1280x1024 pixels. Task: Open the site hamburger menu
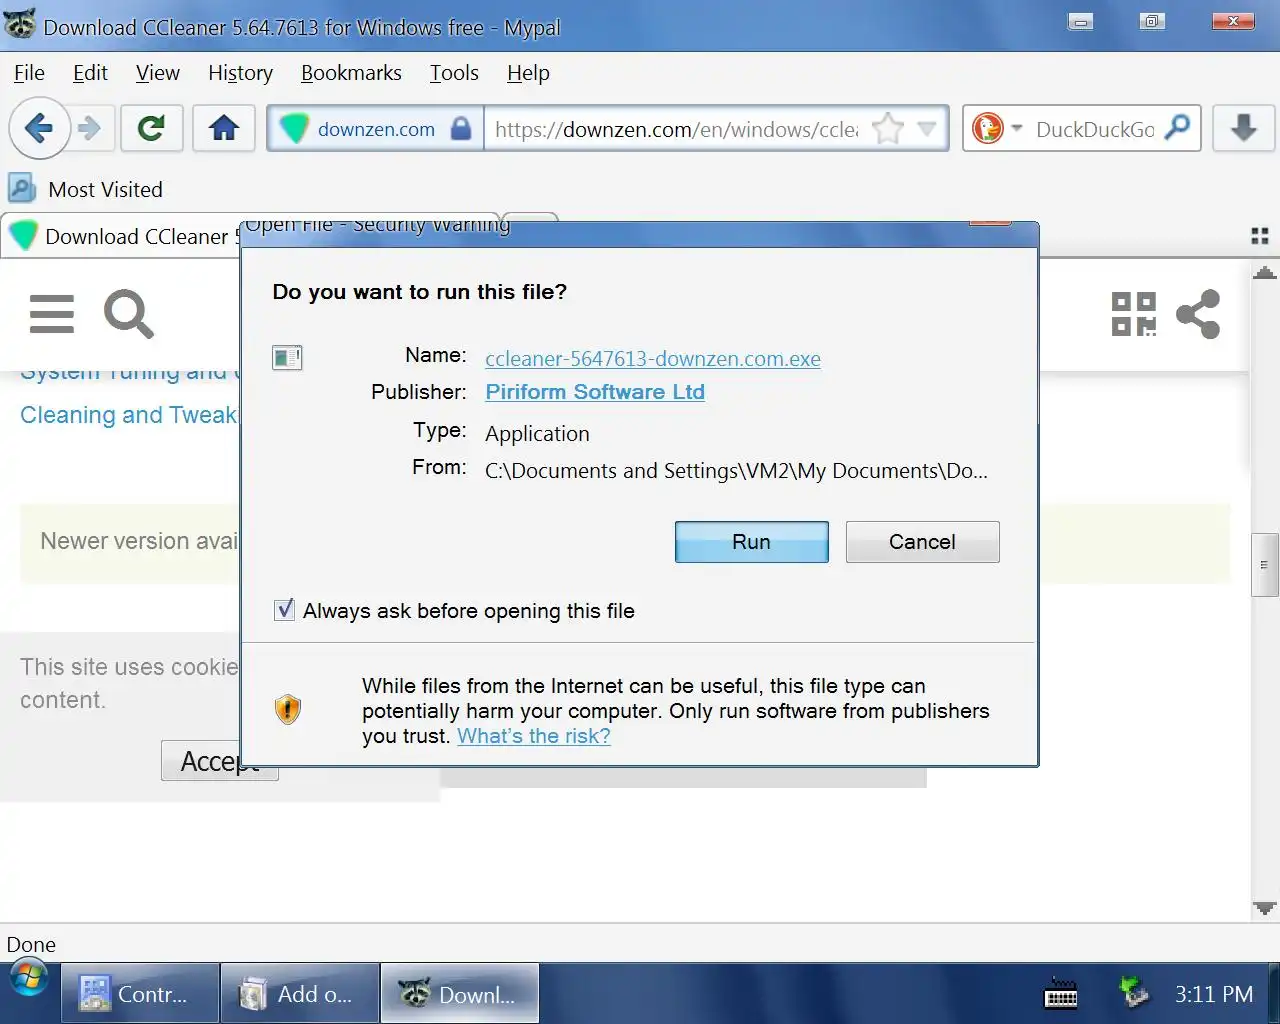(x=52, y=314)
